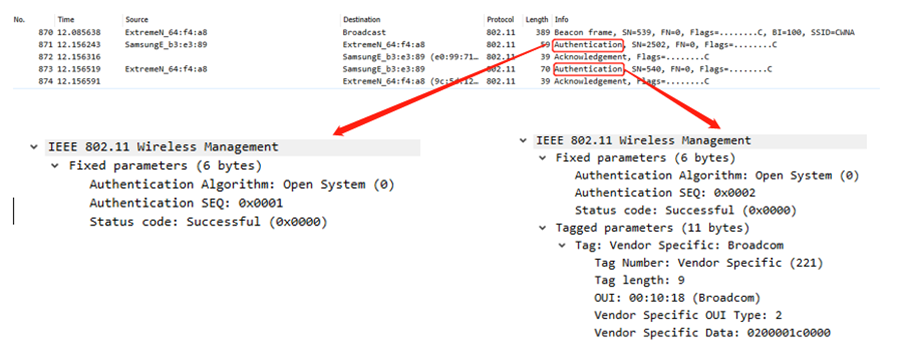The image size is (900, 360).
Task: Sort by the Info column header
Action: click(561, 20)
